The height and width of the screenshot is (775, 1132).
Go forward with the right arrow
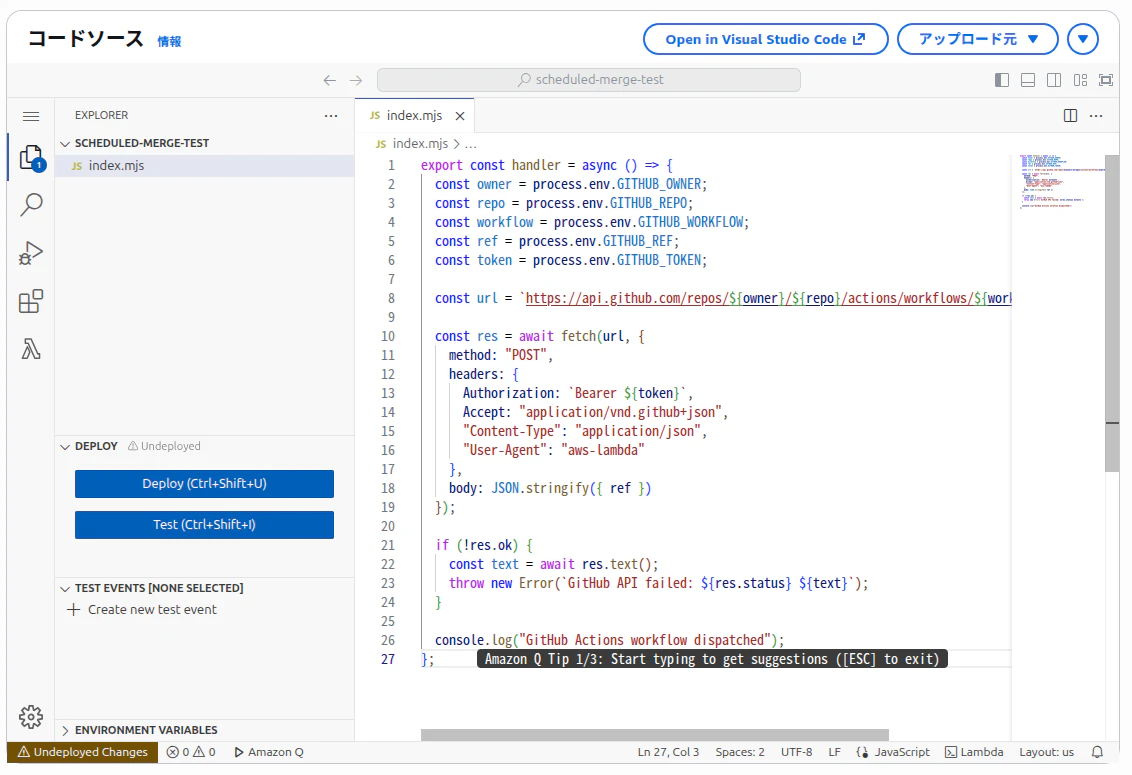click(x=356, y=80)
